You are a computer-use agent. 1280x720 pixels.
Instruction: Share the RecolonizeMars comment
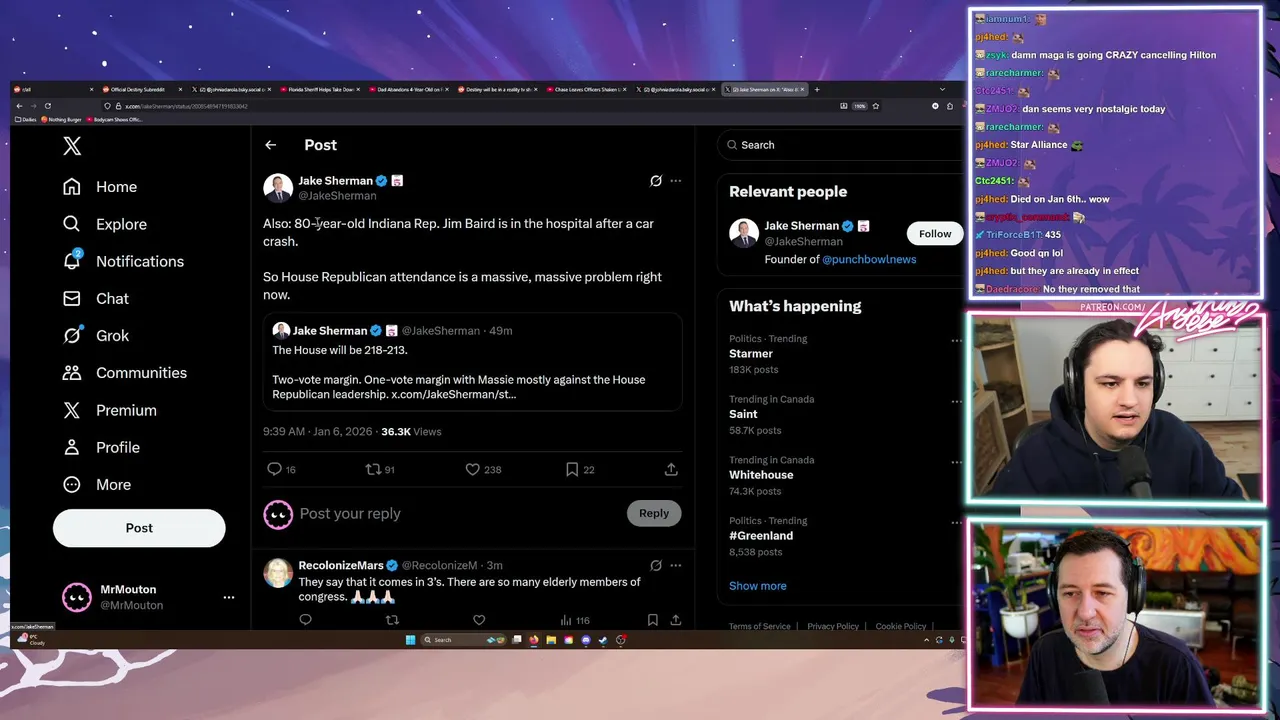point(676,620)
